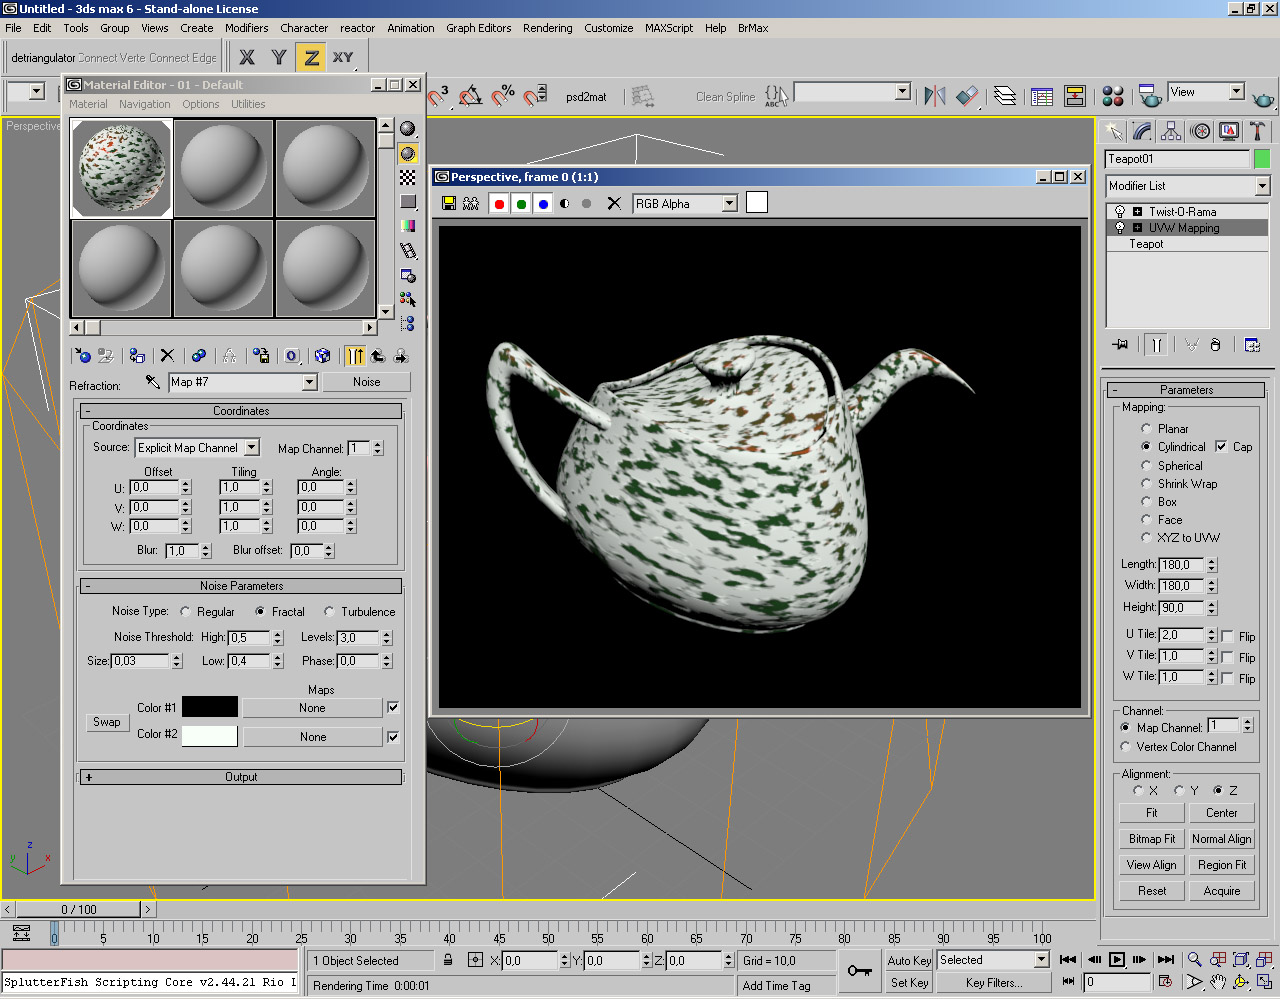Activate the Pan viewport hand tool

click(1217, 982)
